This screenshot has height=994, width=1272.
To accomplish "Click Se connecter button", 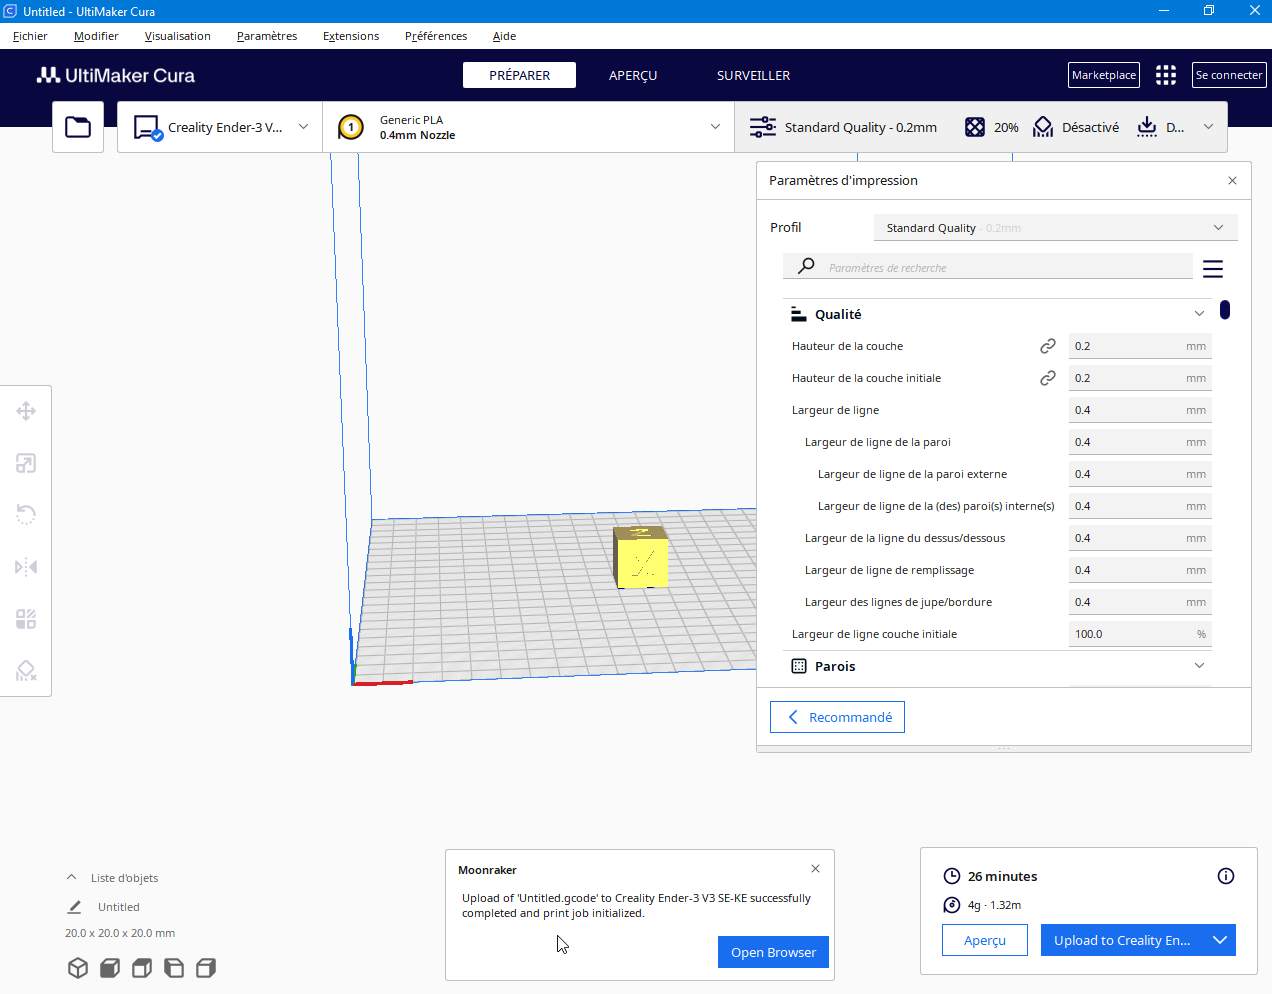I will (1229, 75).
